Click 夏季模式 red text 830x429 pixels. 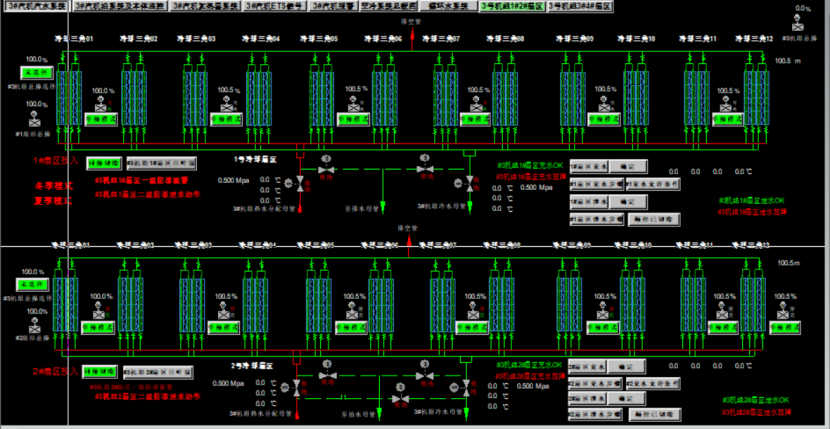[53, 202]
